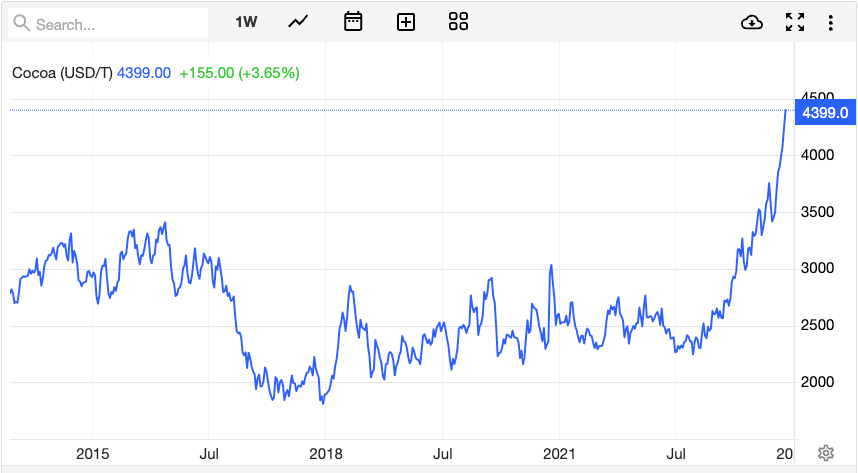
Task: Open the line chart type menu
Action: pos(298,22)
